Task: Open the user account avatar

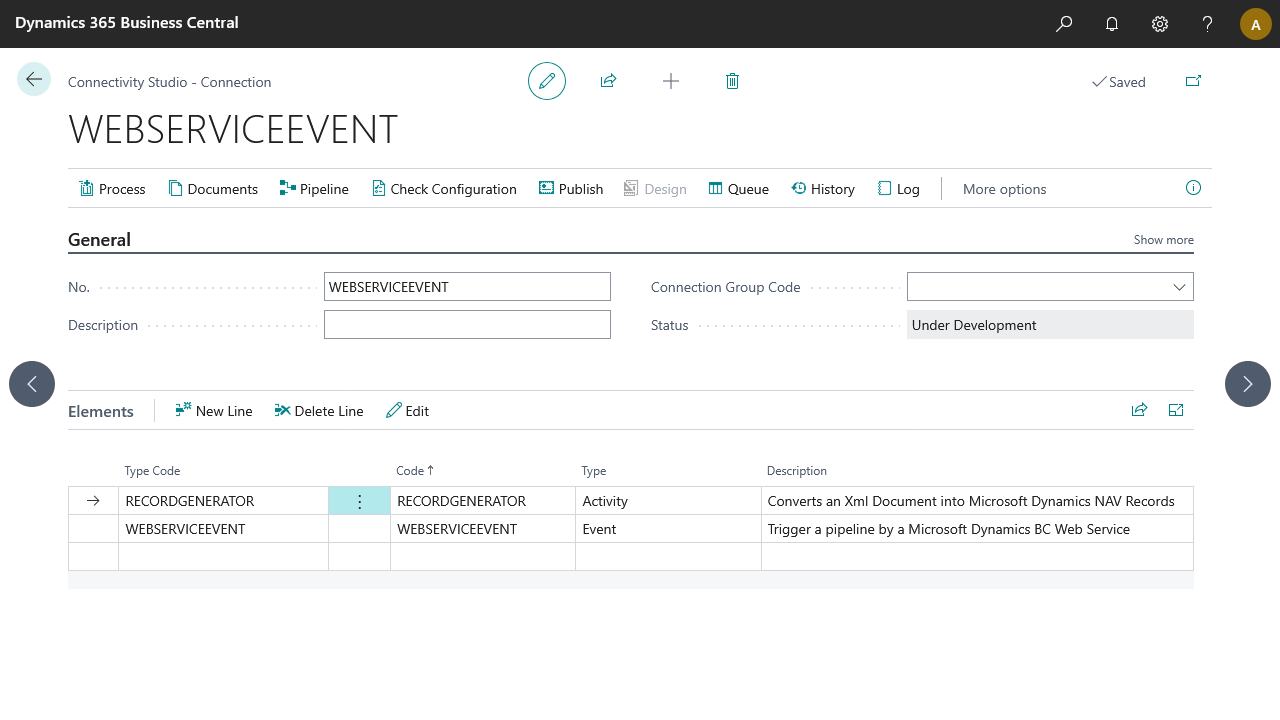Action: pyautogui.click(x=1256, y=24)
